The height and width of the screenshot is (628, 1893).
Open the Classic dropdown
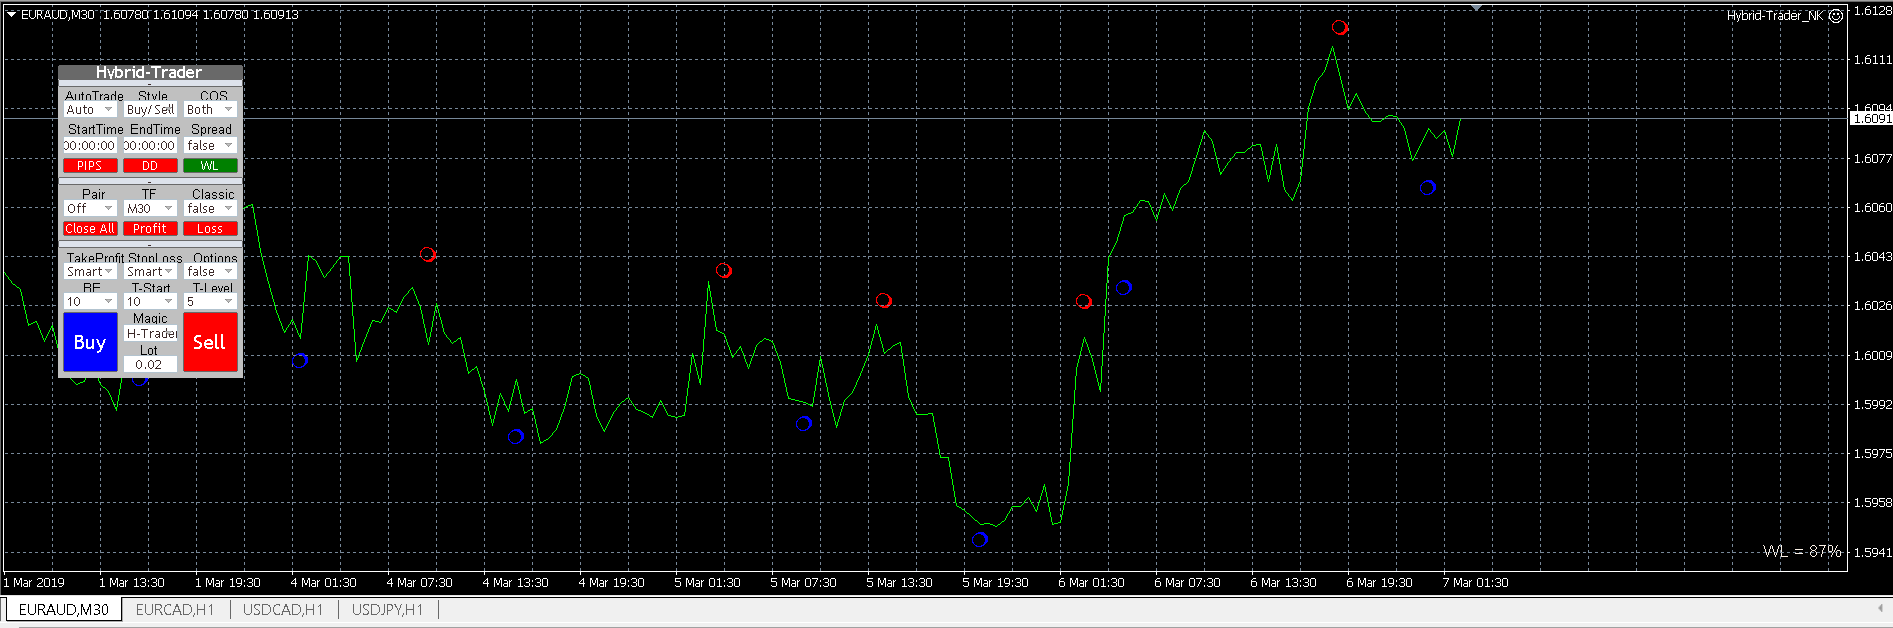210,209
